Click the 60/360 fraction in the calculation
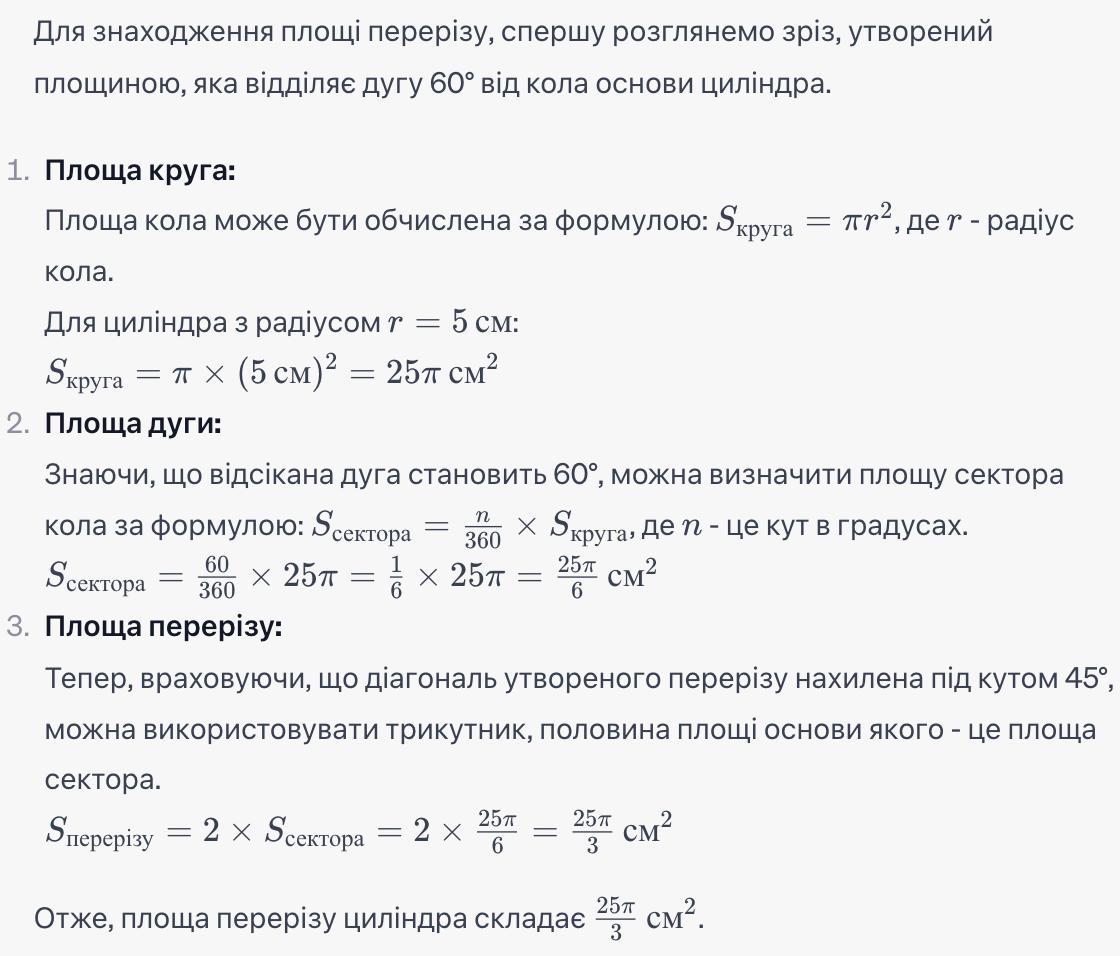1120x956 pixels. [216, 577]
